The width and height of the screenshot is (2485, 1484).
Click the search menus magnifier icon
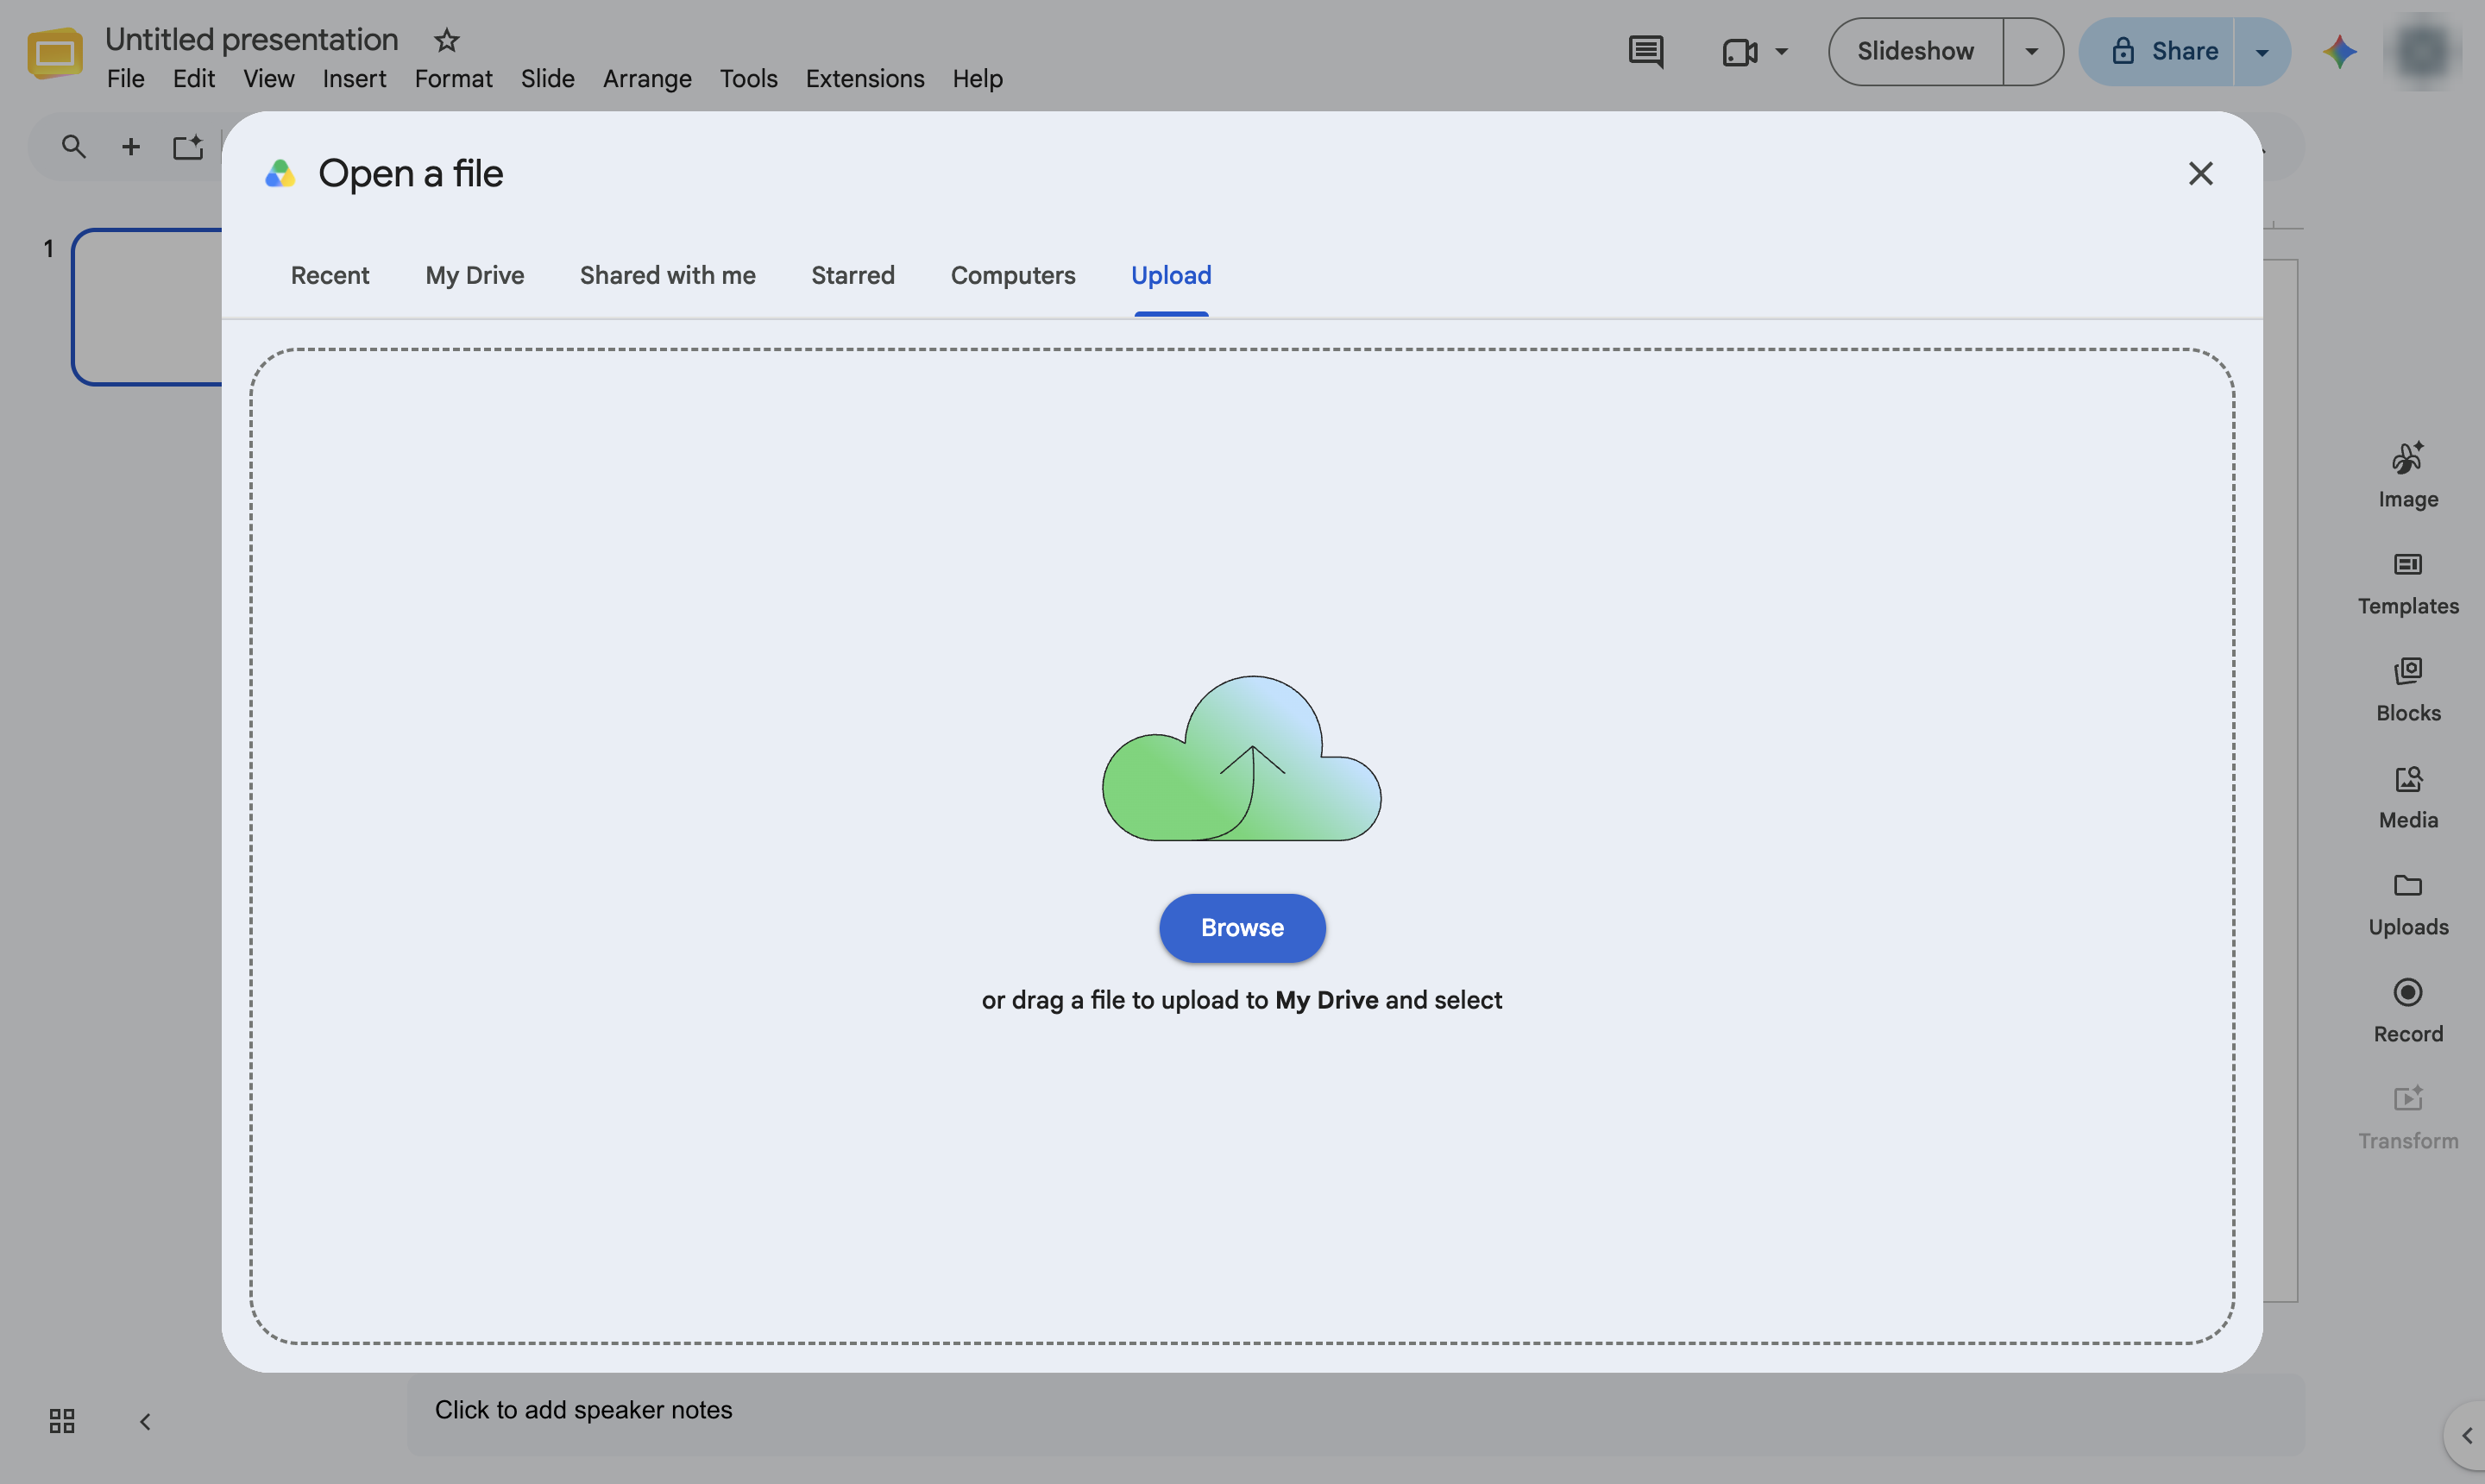pyautogui.click(x=73, y=147)
